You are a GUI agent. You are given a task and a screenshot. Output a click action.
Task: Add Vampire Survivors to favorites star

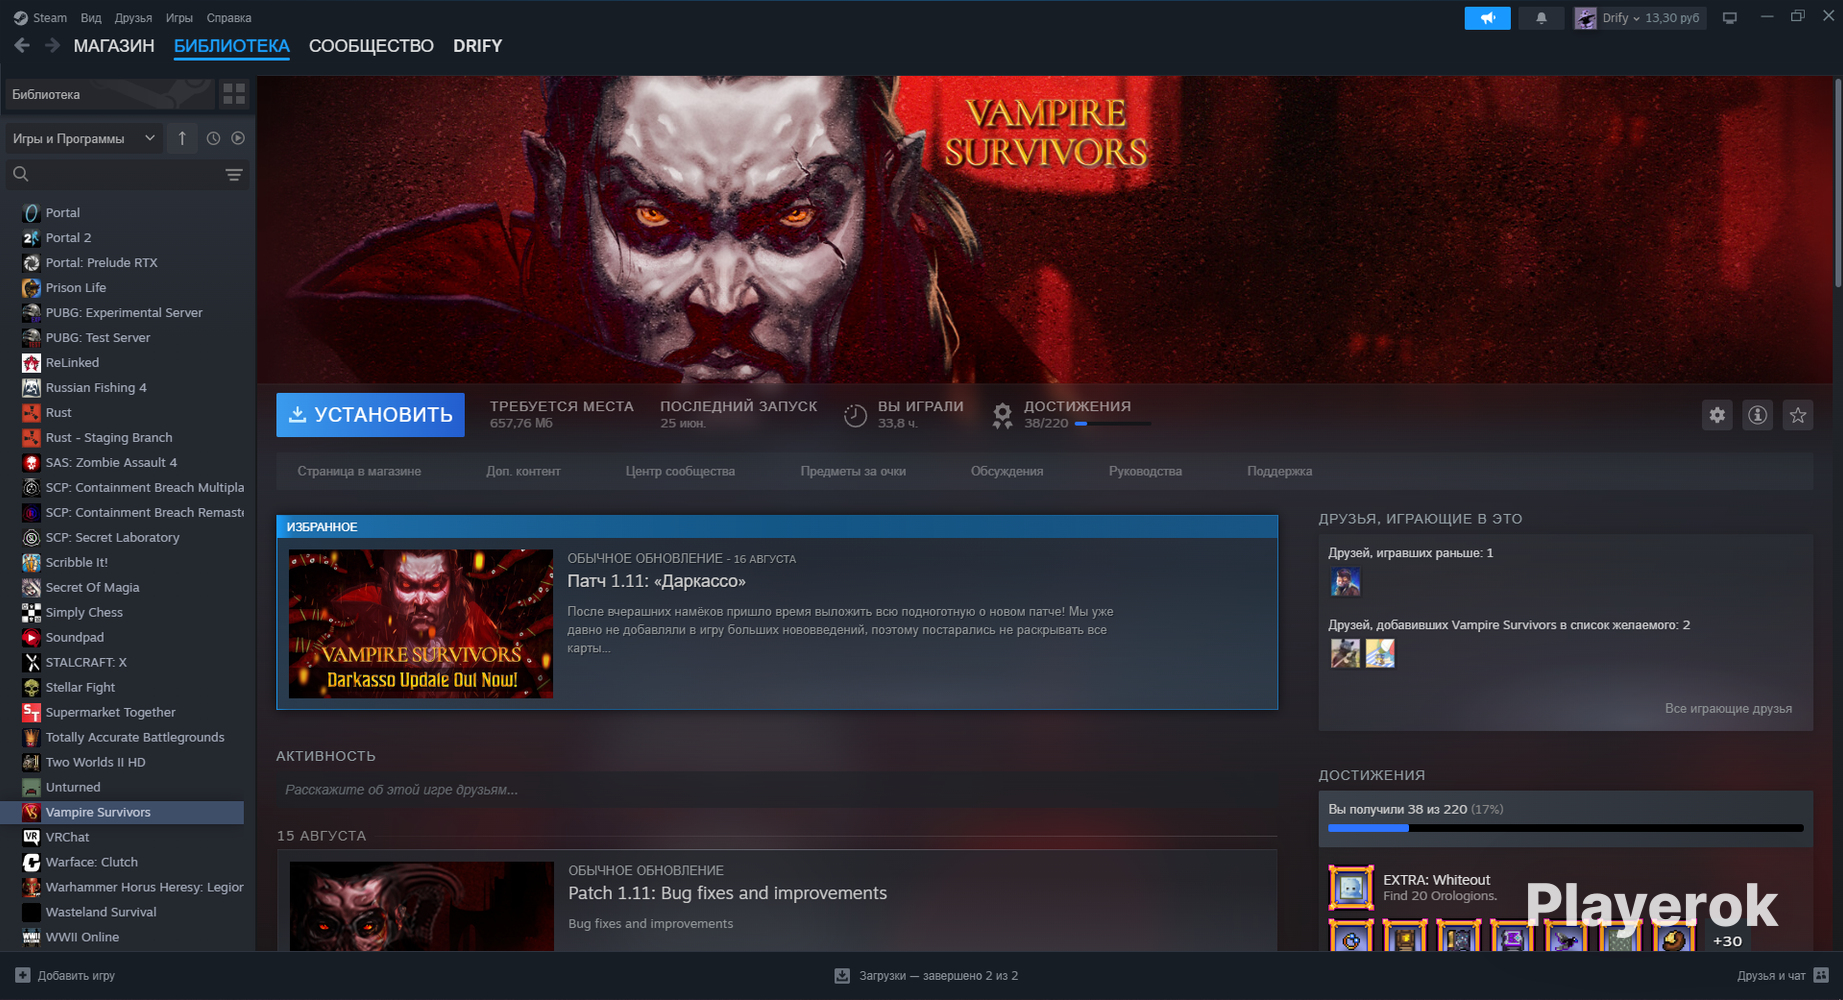point(1798,415)
